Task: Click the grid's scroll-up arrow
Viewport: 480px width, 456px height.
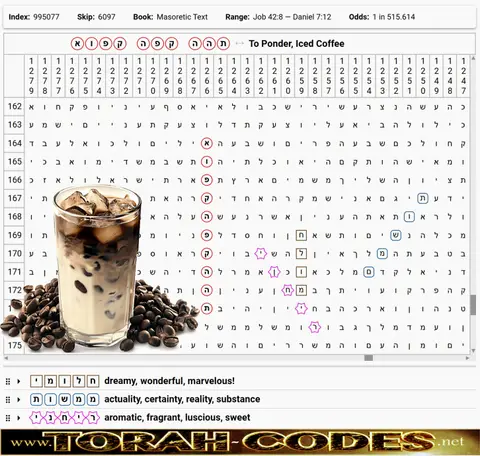Action: 473,58
